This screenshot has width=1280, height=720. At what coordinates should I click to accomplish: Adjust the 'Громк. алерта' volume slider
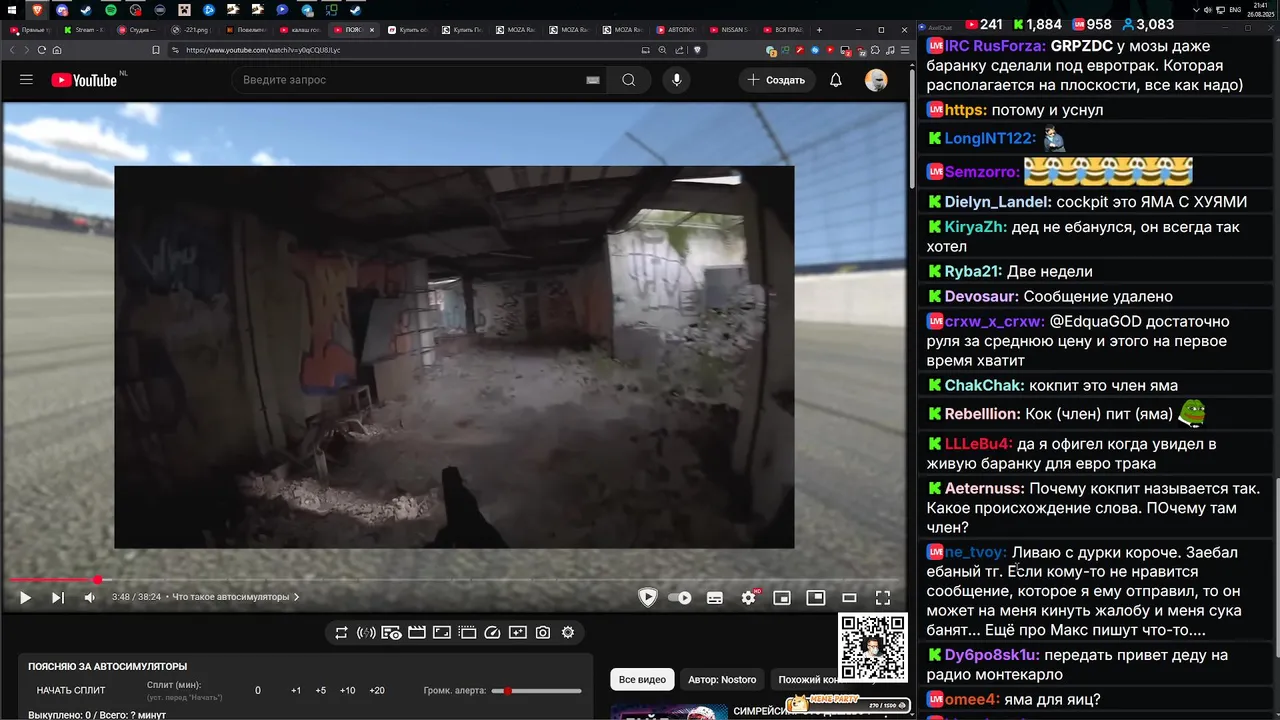tap(537, 691)
